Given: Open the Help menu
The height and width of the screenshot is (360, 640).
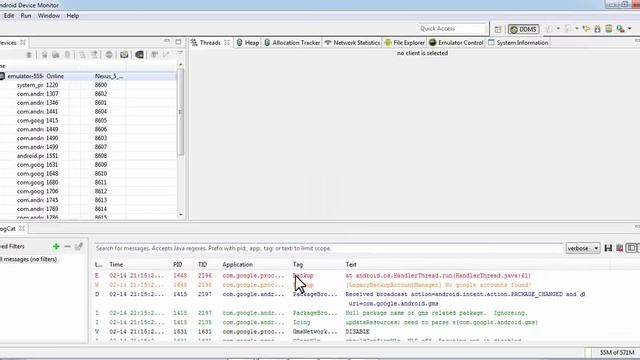Looking at the screenshot, I should [73, 16].
